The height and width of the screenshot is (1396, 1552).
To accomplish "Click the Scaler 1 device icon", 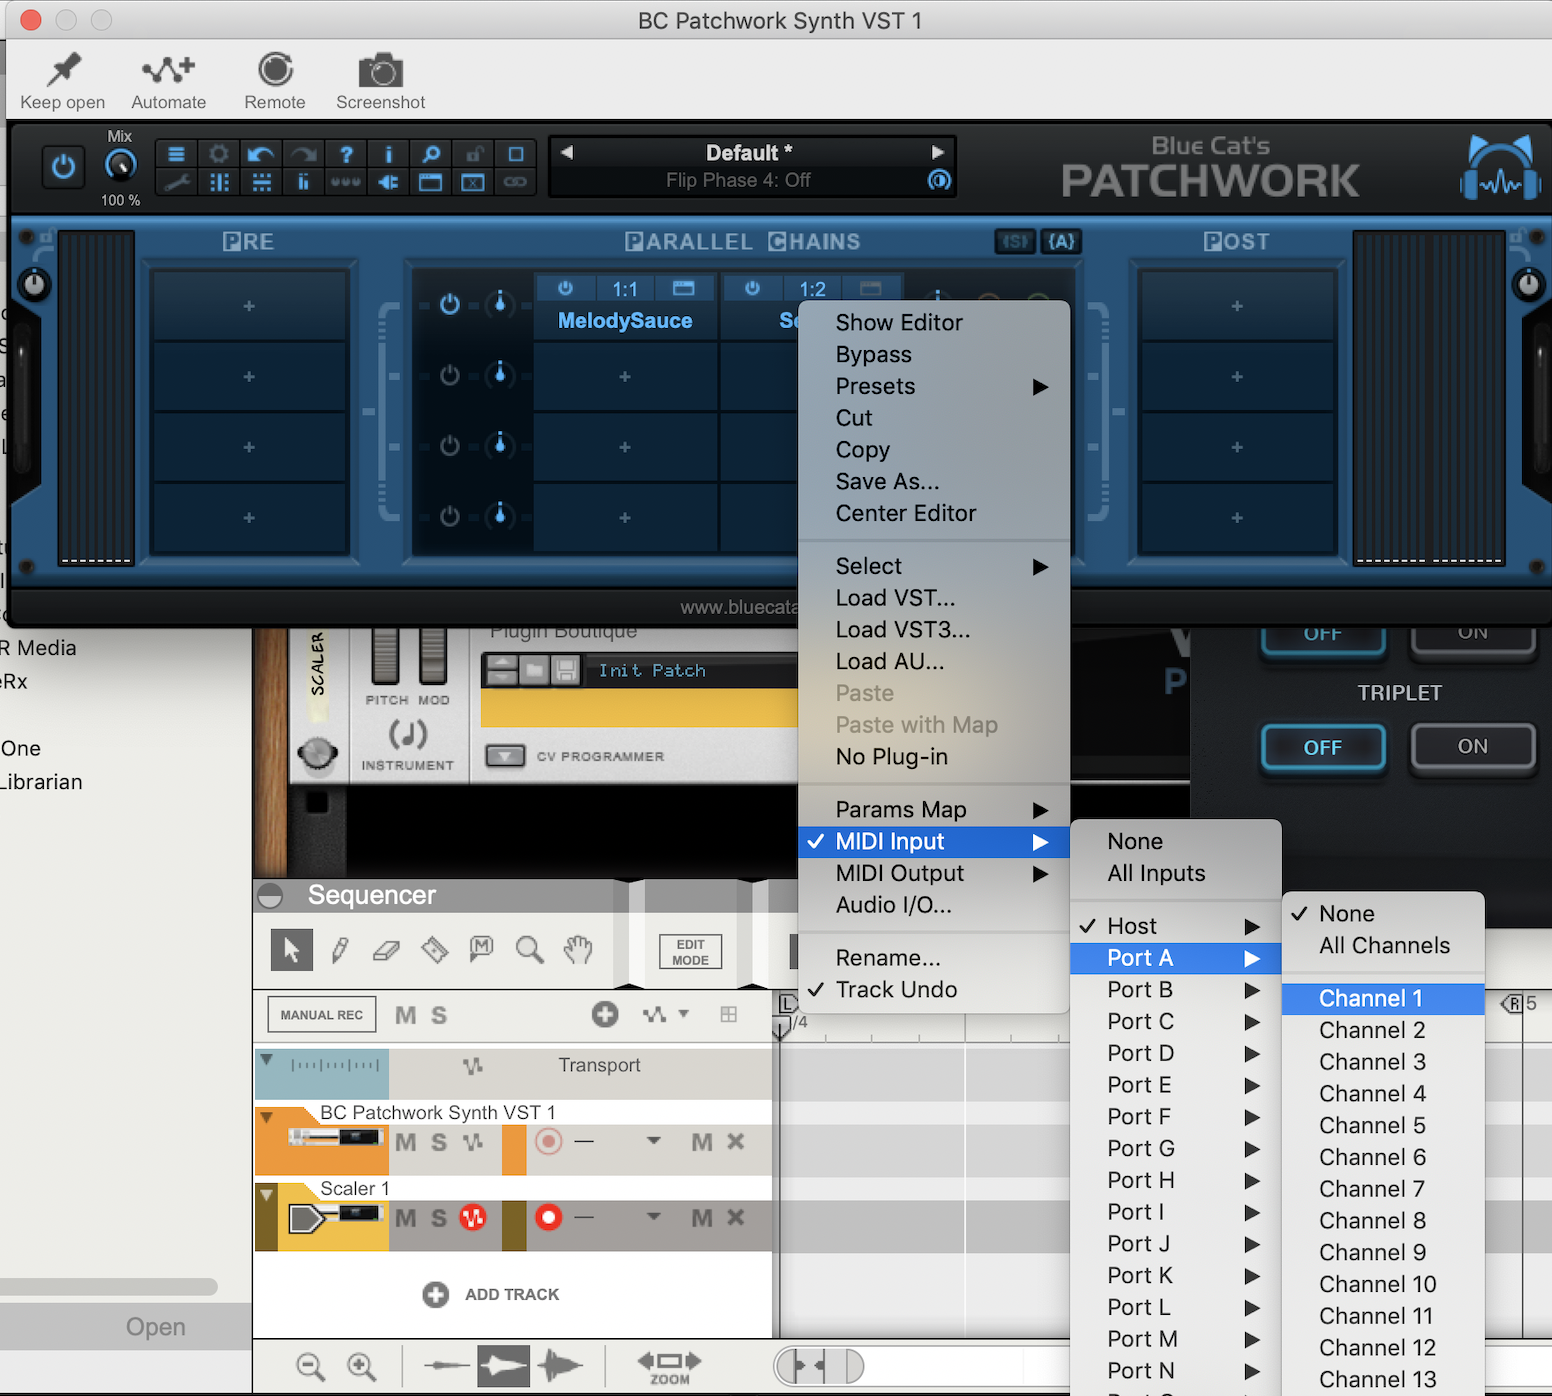I will [x=334, y=1217].
